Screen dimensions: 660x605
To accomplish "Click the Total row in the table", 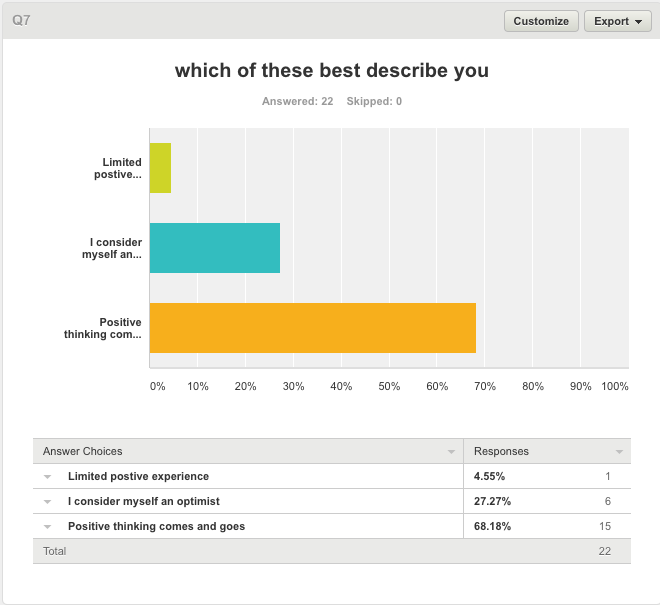I will pos(54,551).
